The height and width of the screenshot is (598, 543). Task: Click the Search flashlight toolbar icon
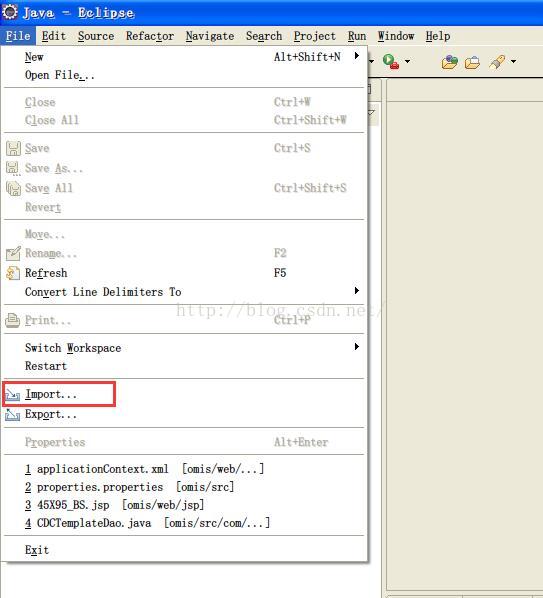coord(497,62)
